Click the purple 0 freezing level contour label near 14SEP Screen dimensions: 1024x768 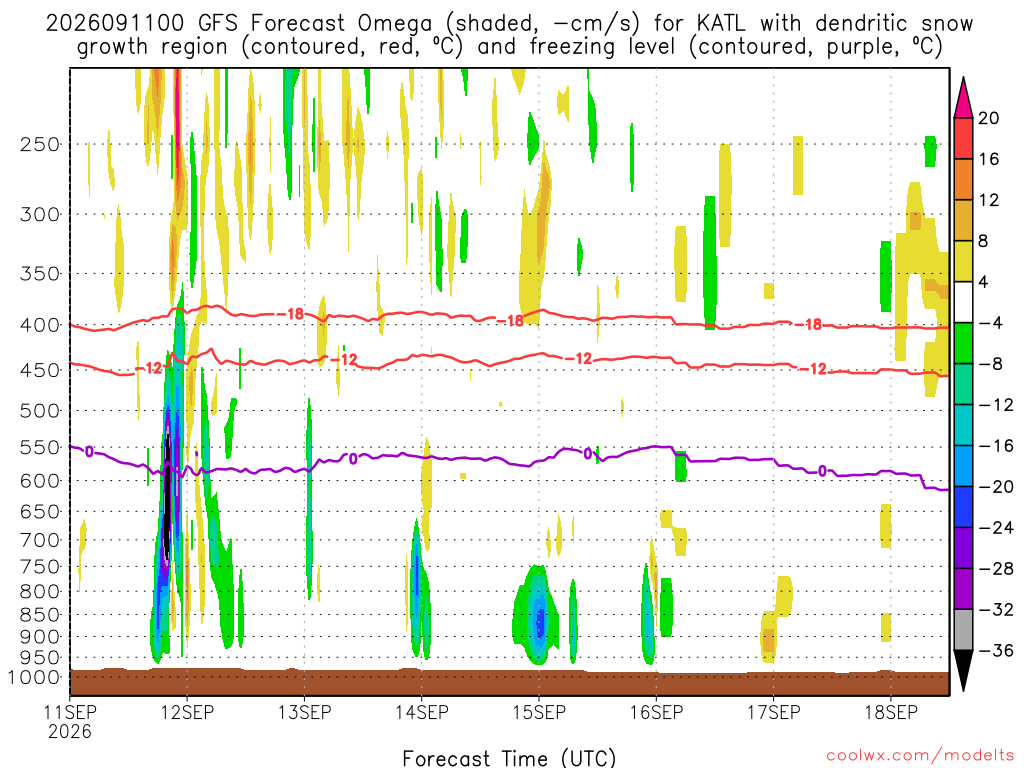coord(353,459)
